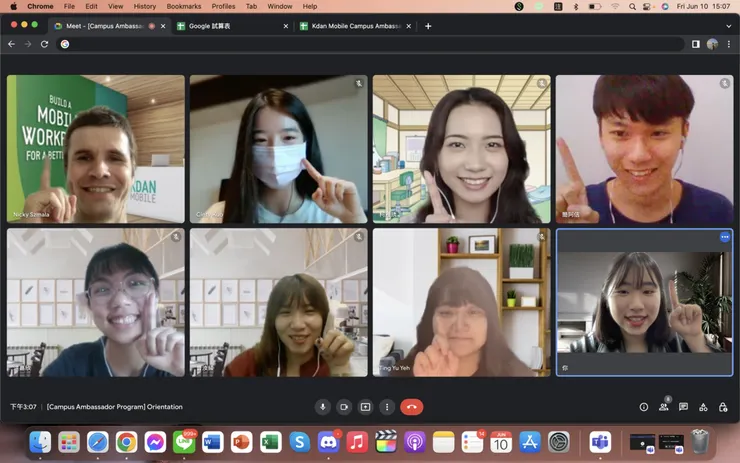This screenshot has width=740, height=463.
Task: Close the Google 試算表 tab
Action: (x=286, y=26)
